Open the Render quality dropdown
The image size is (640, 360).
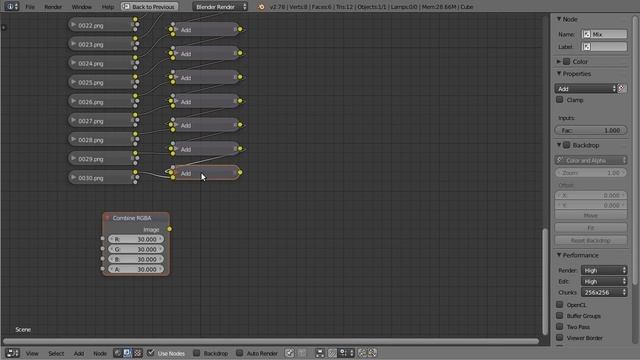pyautogui.click(x=604, y=270)
